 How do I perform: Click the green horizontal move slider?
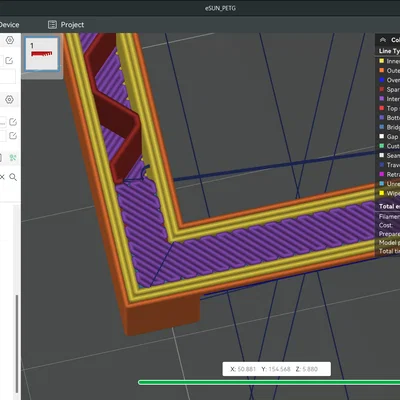pos(269,382)
